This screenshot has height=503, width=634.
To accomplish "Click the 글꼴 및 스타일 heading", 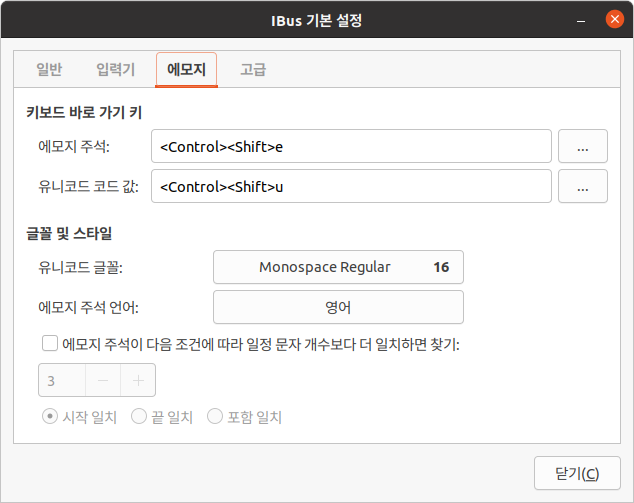I will tap(69, 233).
